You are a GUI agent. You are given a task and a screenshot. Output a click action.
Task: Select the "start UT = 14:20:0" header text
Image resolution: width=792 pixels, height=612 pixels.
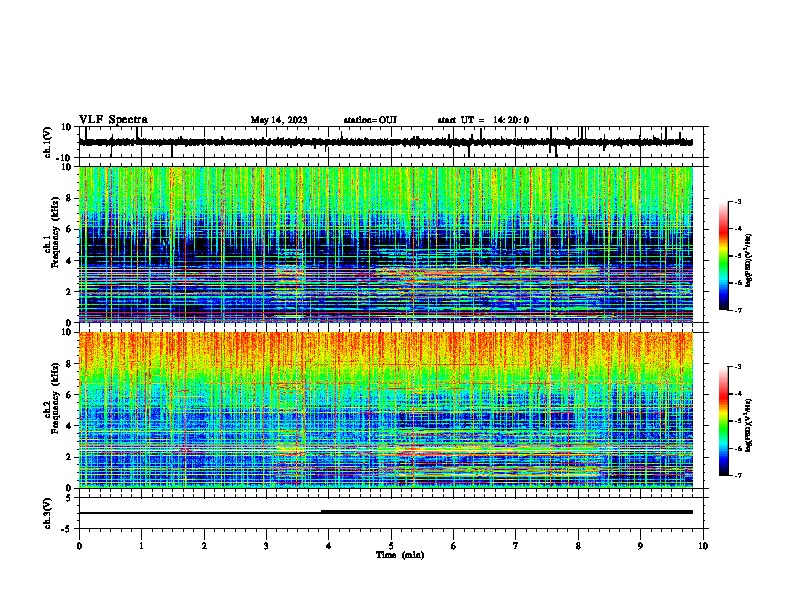pyautogui.click(x=483, y=120)
